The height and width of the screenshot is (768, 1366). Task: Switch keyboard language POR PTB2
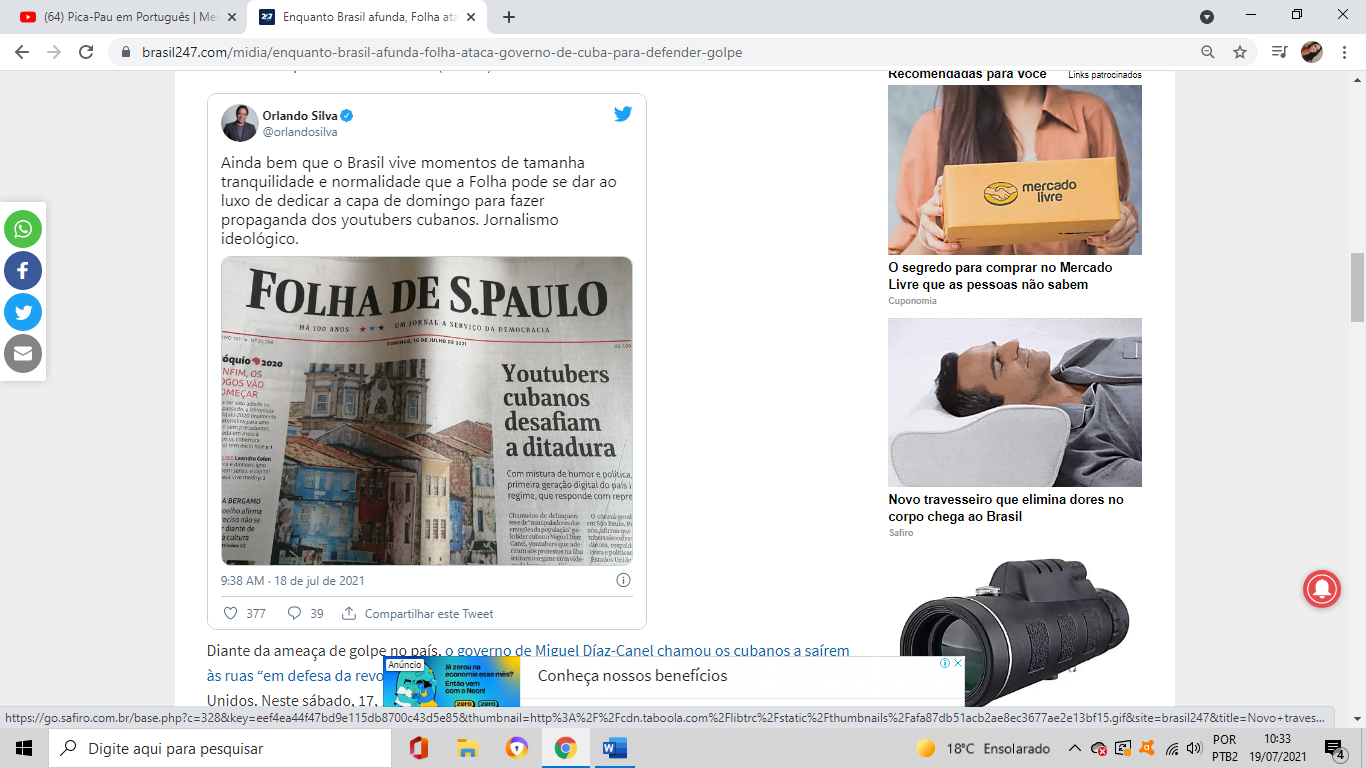coord(1224,748)
